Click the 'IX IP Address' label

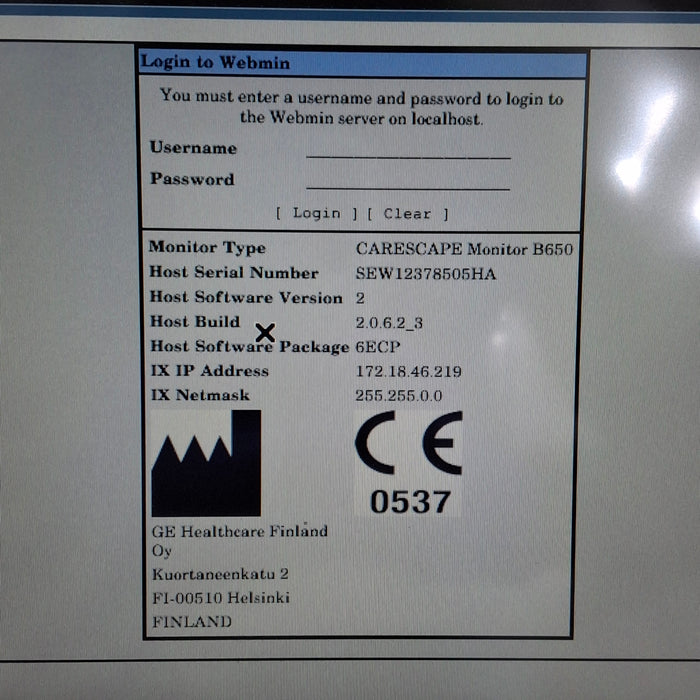click(210, 371)
